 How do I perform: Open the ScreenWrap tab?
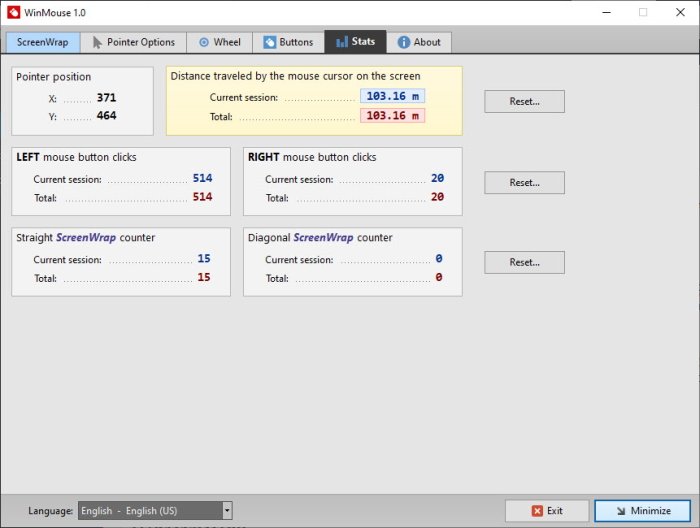point(43,42)
